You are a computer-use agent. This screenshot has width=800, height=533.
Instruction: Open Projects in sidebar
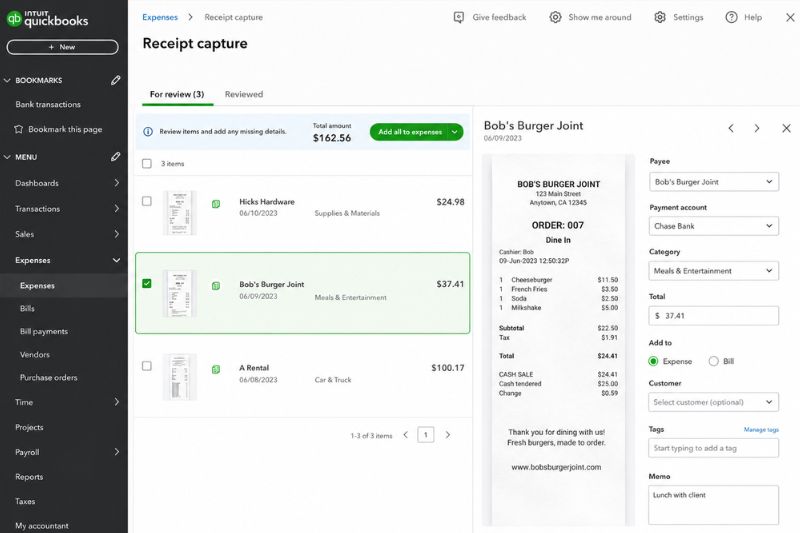29,427
